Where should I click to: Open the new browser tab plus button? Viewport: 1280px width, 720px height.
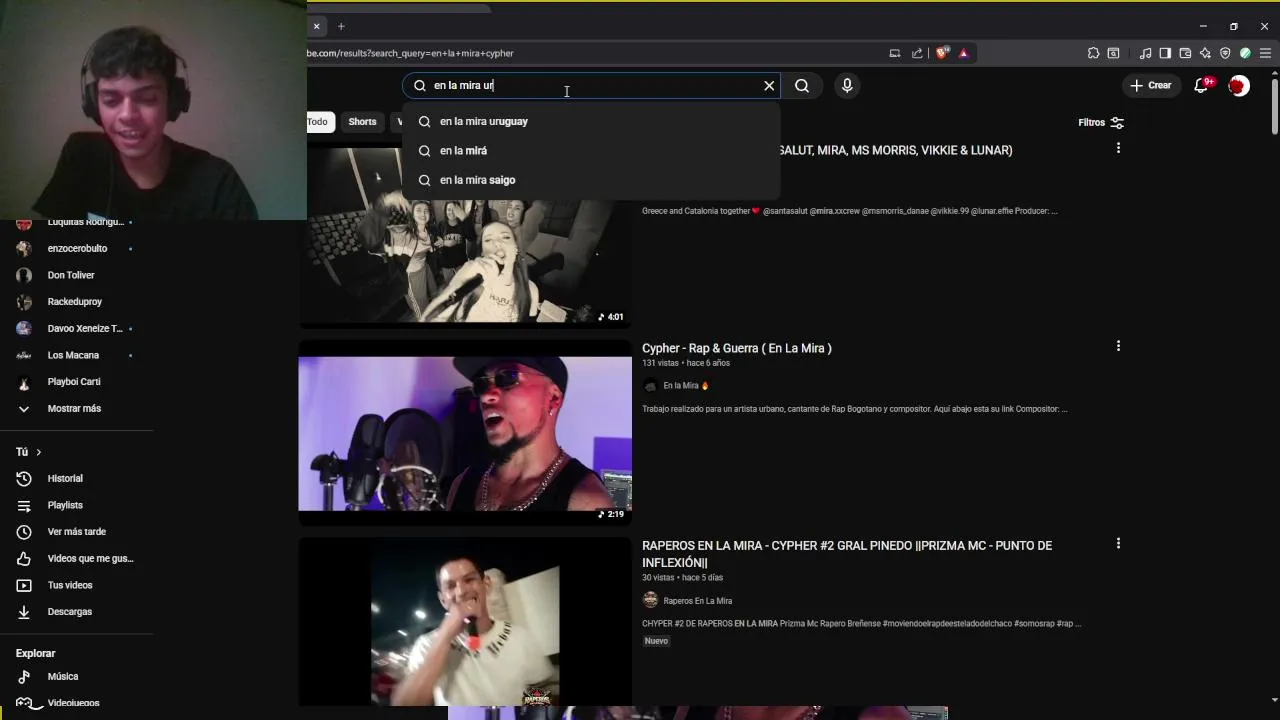click(341, 26)
